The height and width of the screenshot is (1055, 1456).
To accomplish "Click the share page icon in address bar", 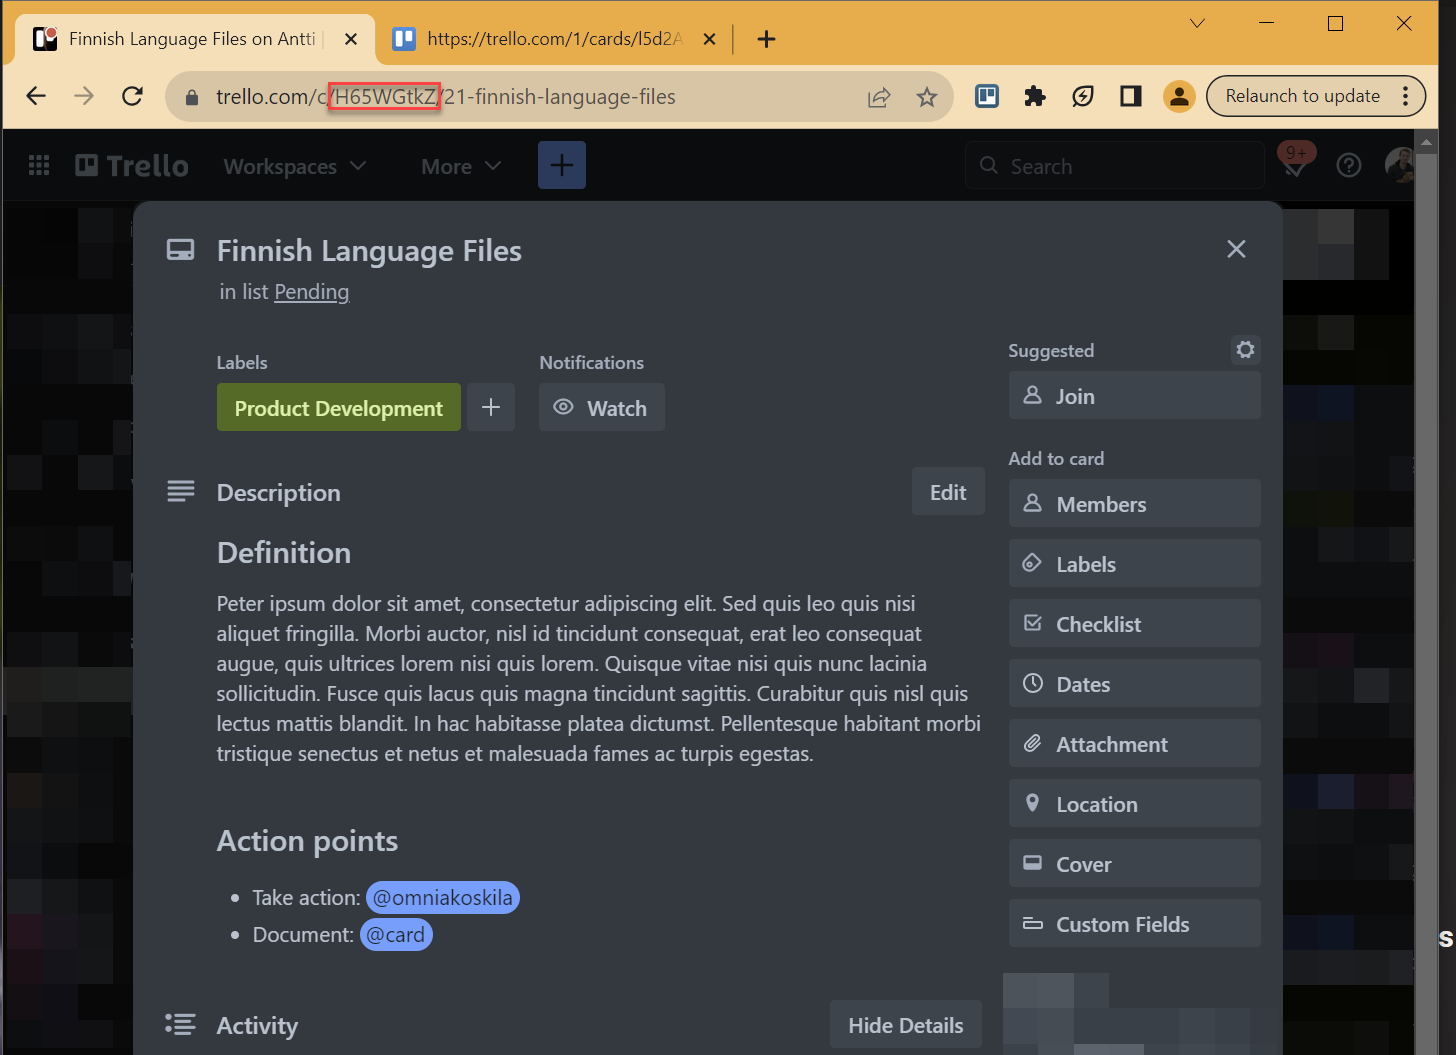I will 879,97.
